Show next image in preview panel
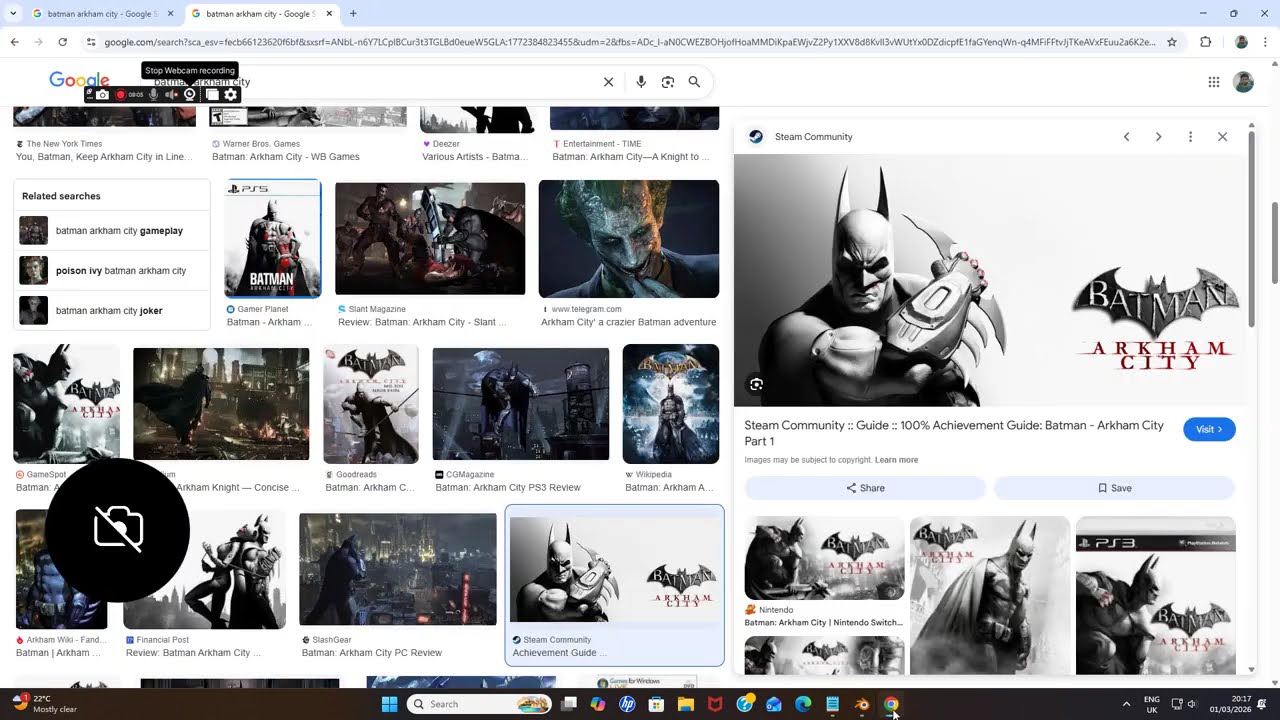This screenshot has width=1280, height=720. point(1158,137)
